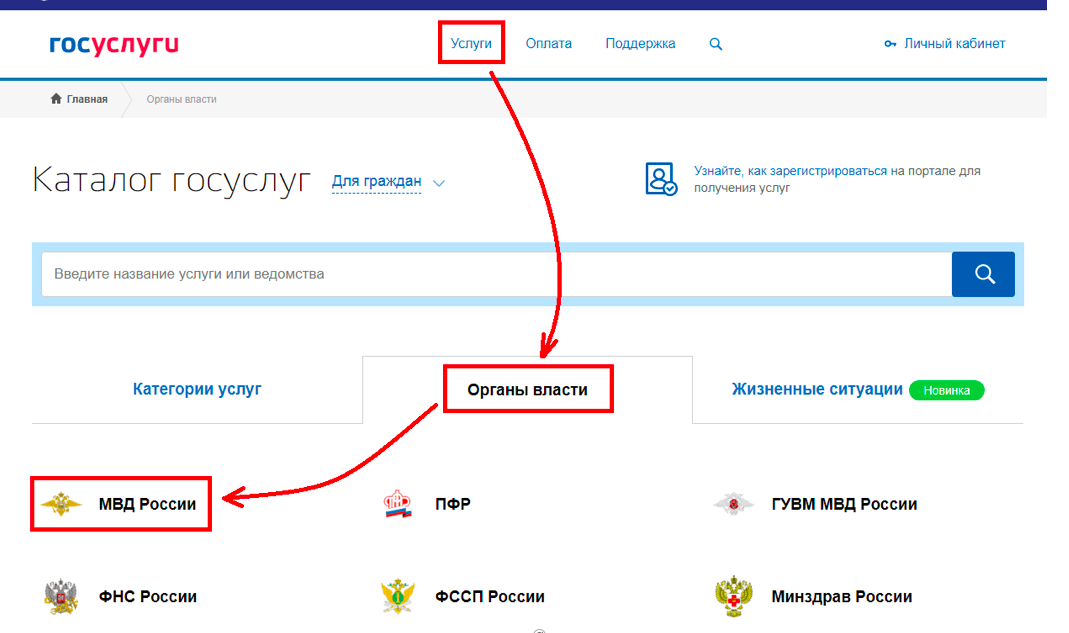
Task: Open the Для граждан dropdown
Action: 376,181
